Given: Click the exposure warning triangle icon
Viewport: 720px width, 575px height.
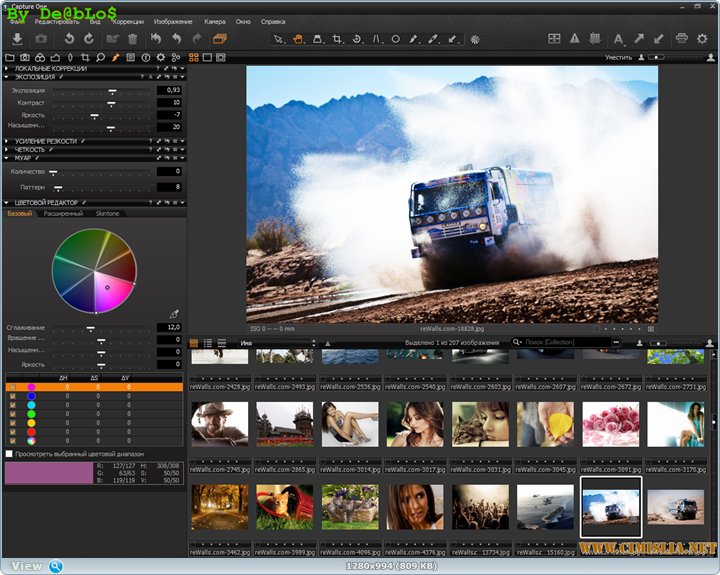Looking at the screenshot, I should (x=575, y=39).
